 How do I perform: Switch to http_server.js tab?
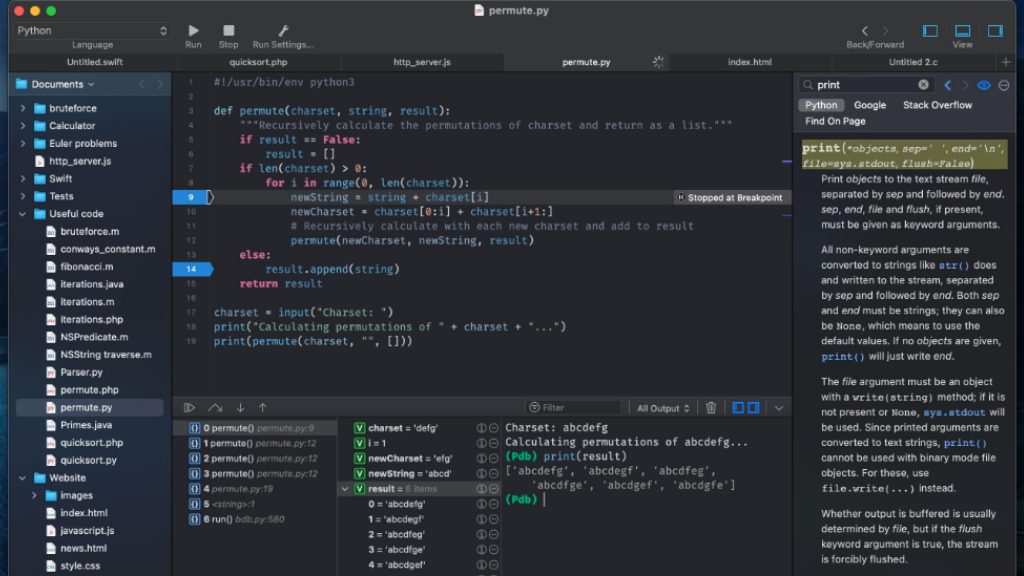click(x=422, y=62)
